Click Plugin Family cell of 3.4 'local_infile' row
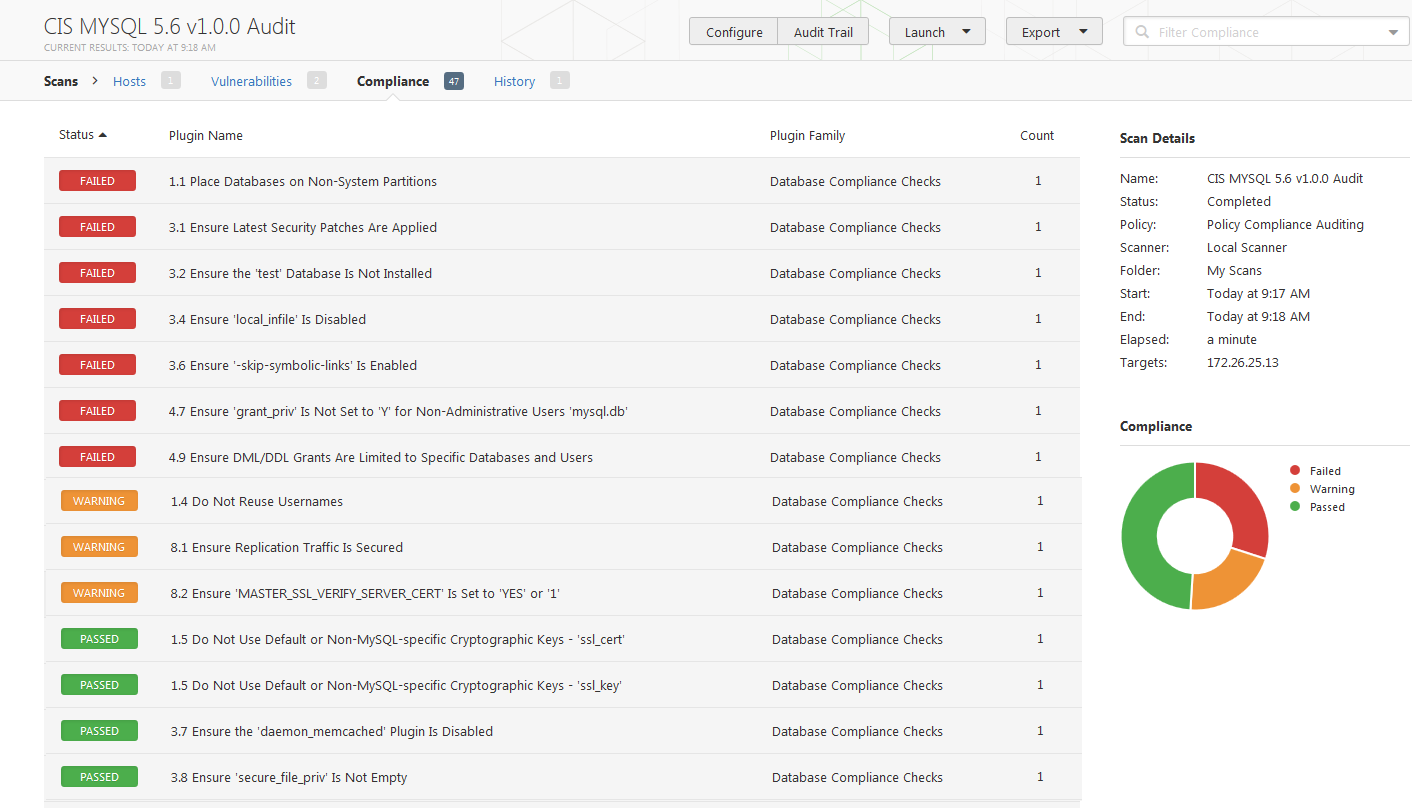1416x808 pixels. (855, 319)
